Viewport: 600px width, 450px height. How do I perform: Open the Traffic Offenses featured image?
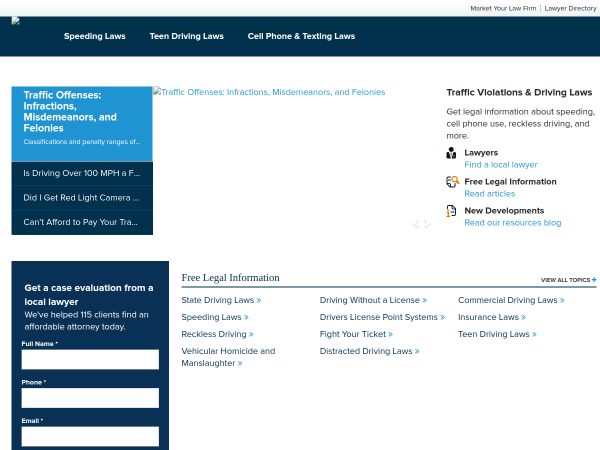pos(269,92)
